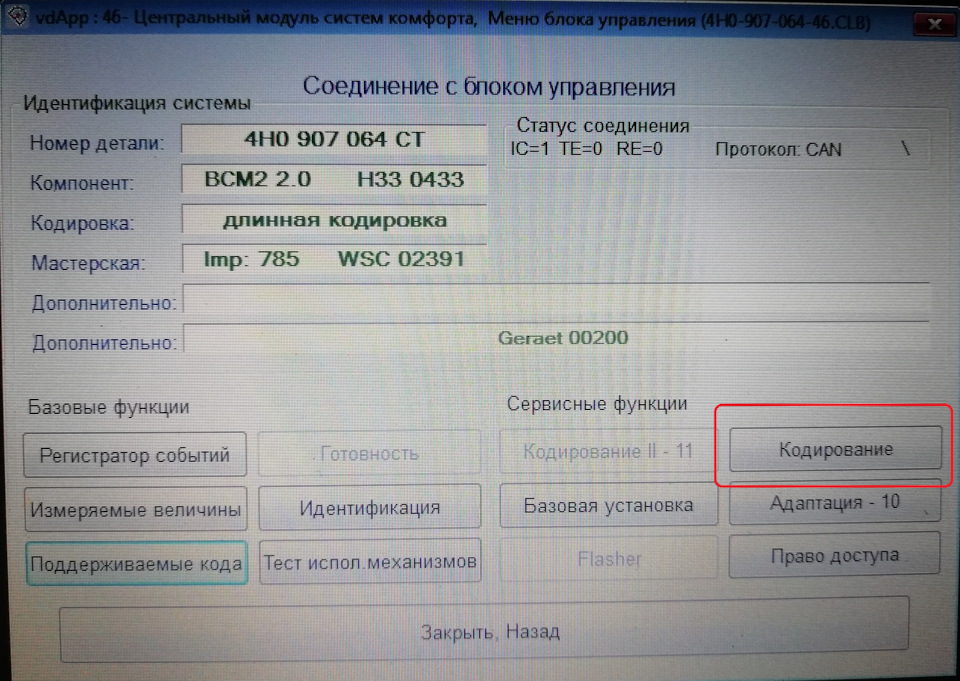Click the Кодировка field длинная кодировка

click(334, 220)
